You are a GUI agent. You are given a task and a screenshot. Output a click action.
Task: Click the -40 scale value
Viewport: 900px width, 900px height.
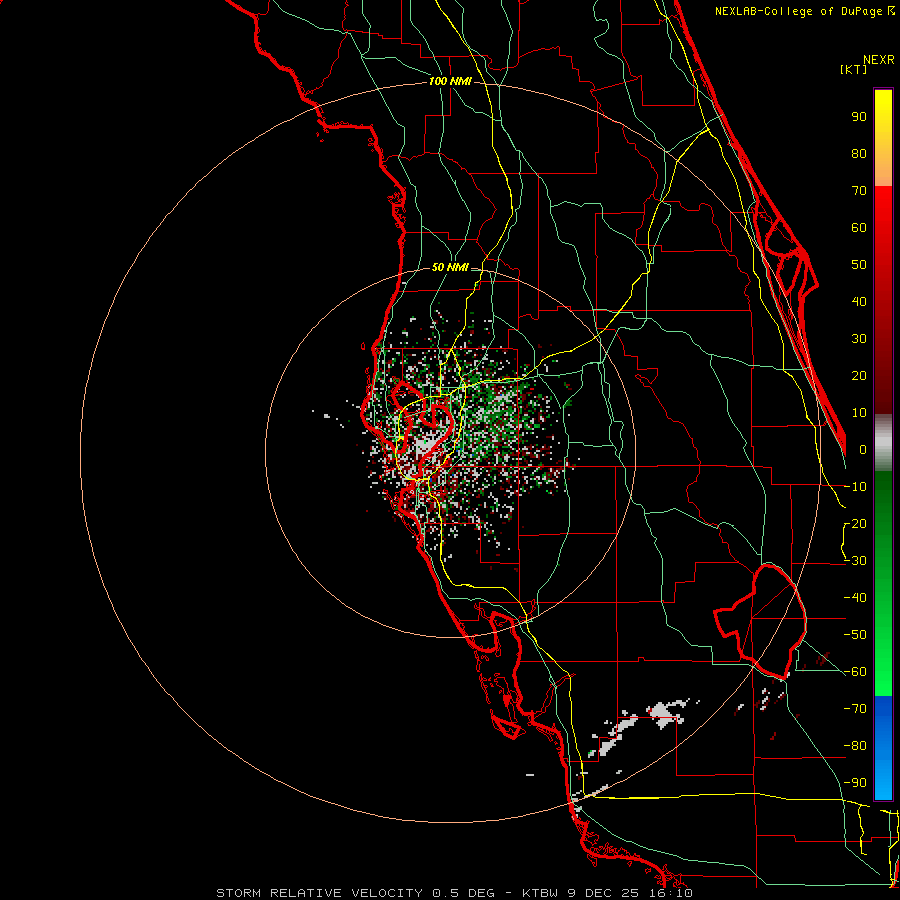[855, 598]
